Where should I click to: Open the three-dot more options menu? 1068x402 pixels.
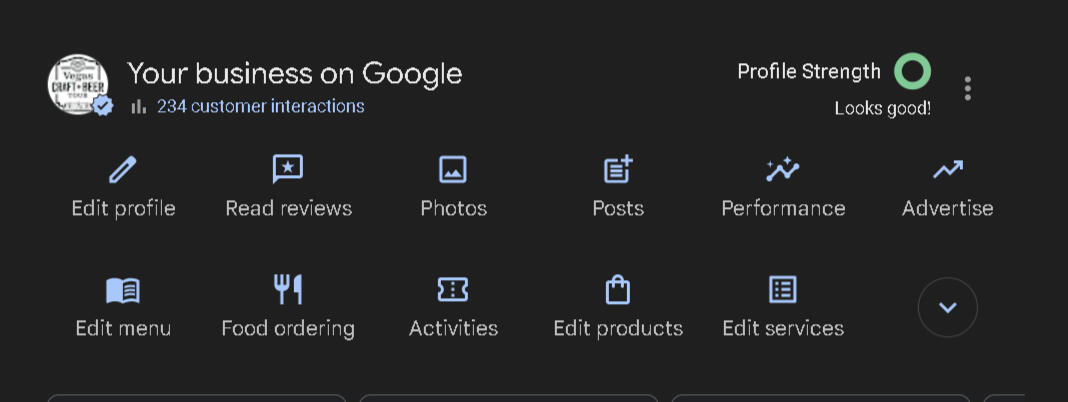[x=967, y=88]
